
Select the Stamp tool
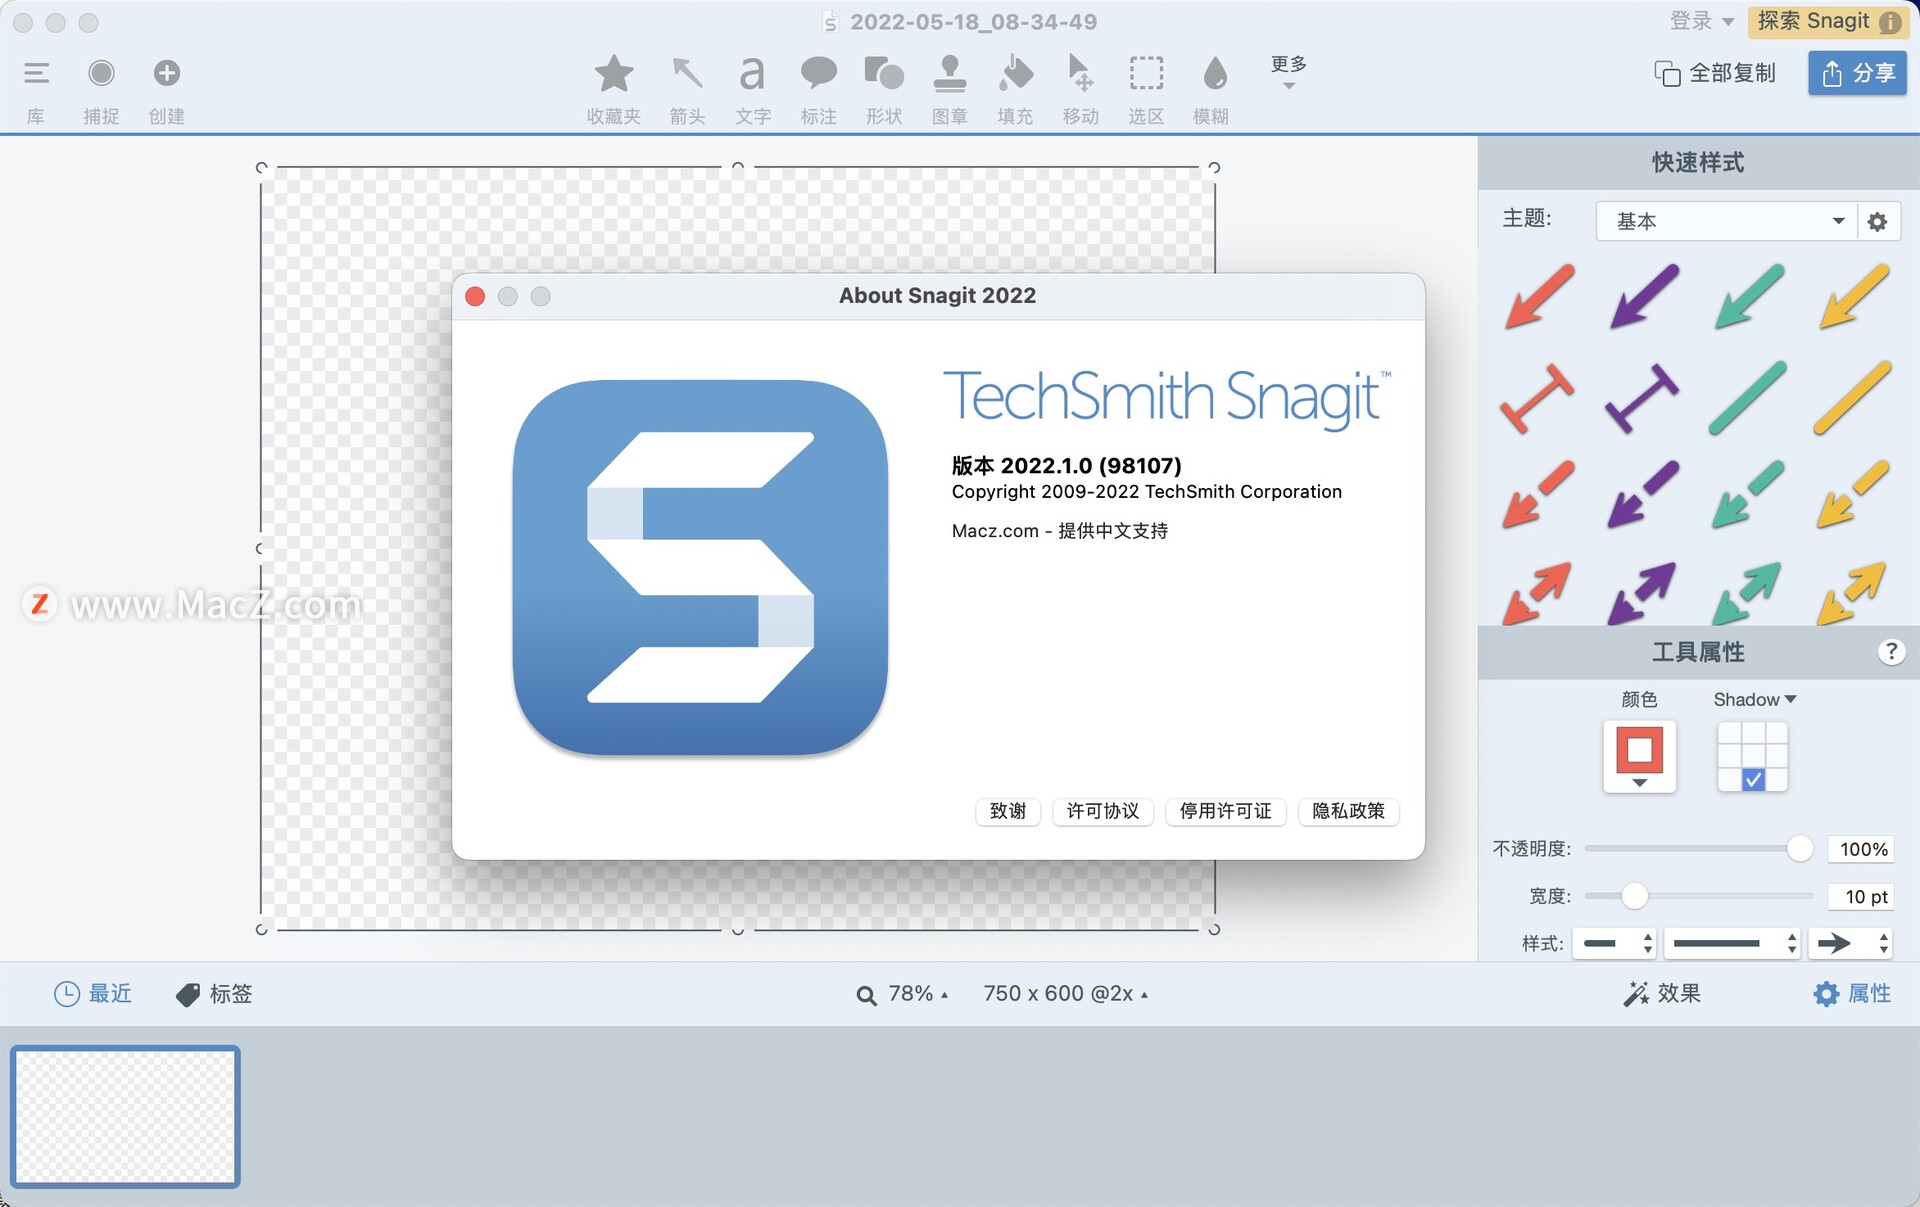(x=949, y=74)
